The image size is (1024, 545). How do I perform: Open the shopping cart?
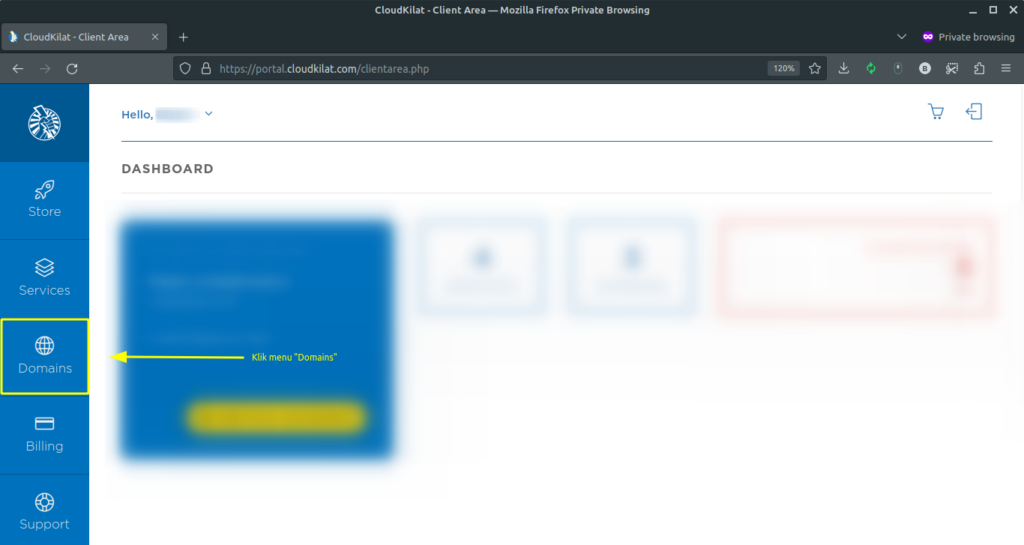[x=936, y=112]
